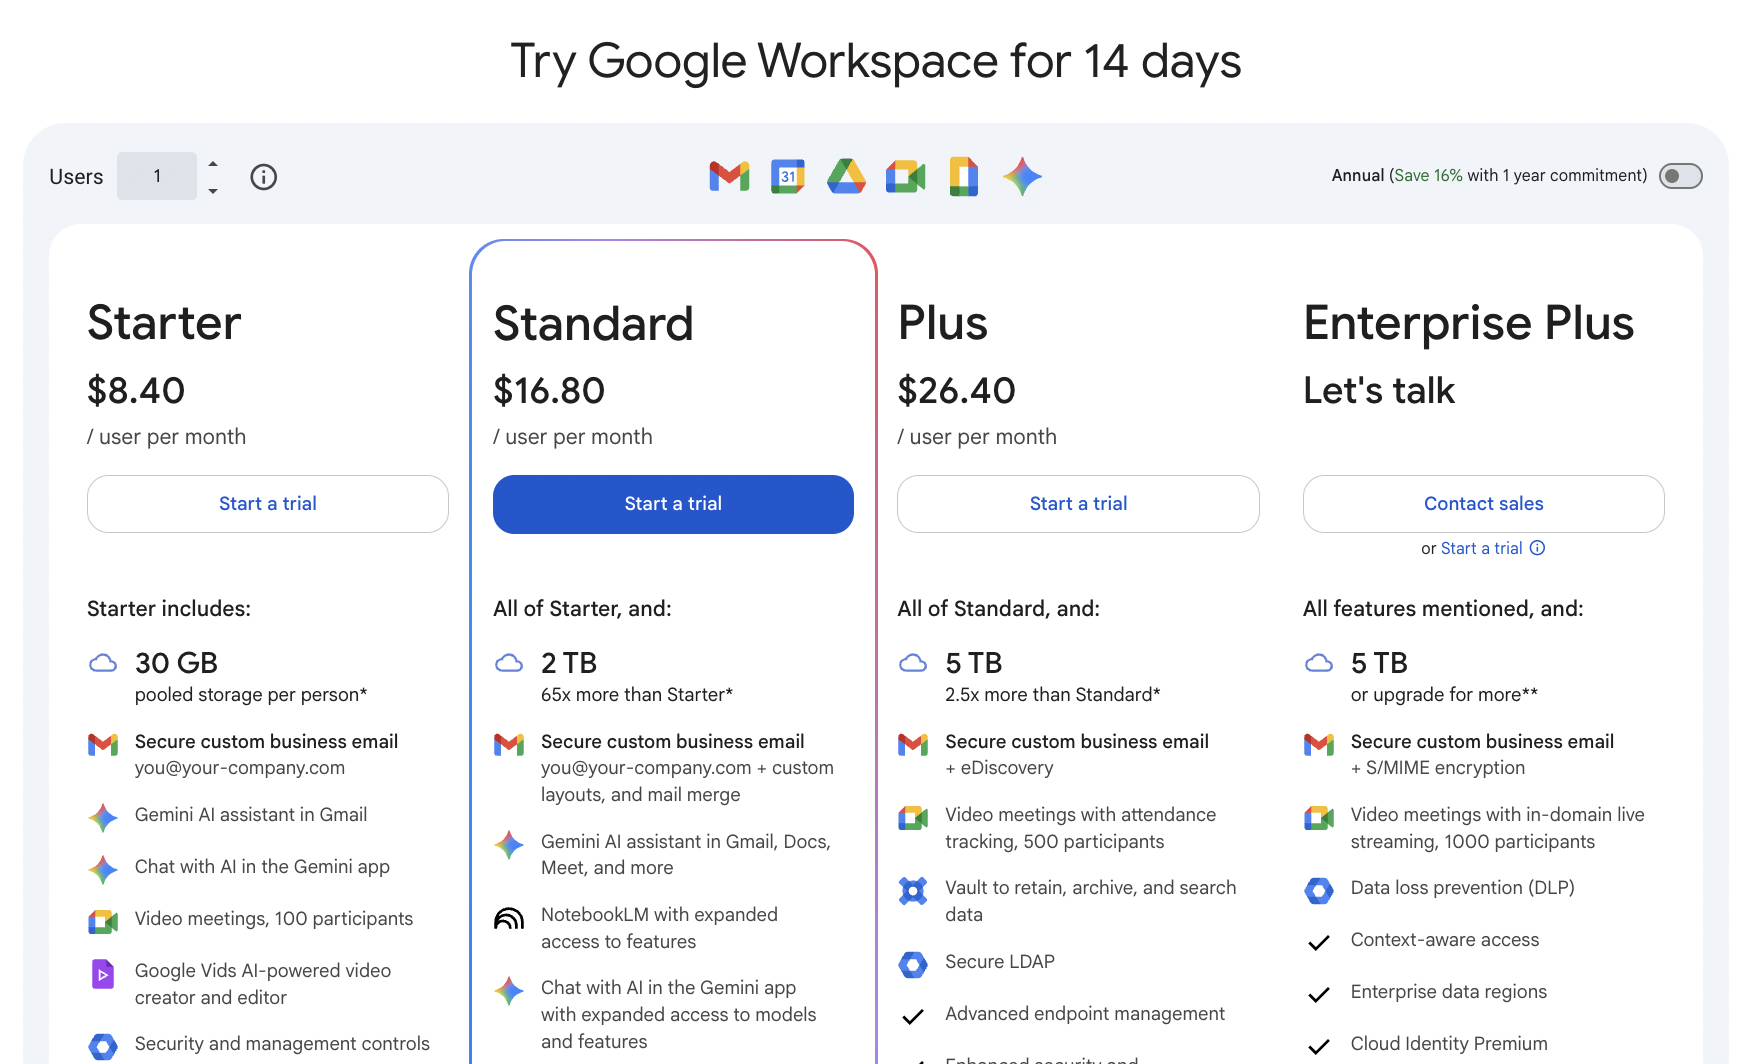This screenshot has height=1064, width=1748.
Task: Open Gmail from the app icons row
Action: [x=729, y=176]
